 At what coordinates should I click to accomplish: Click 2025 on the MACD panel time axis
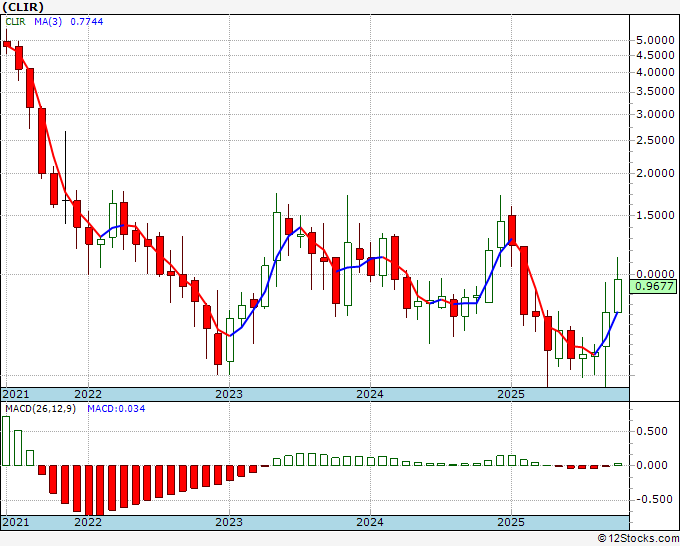[511, 522]
